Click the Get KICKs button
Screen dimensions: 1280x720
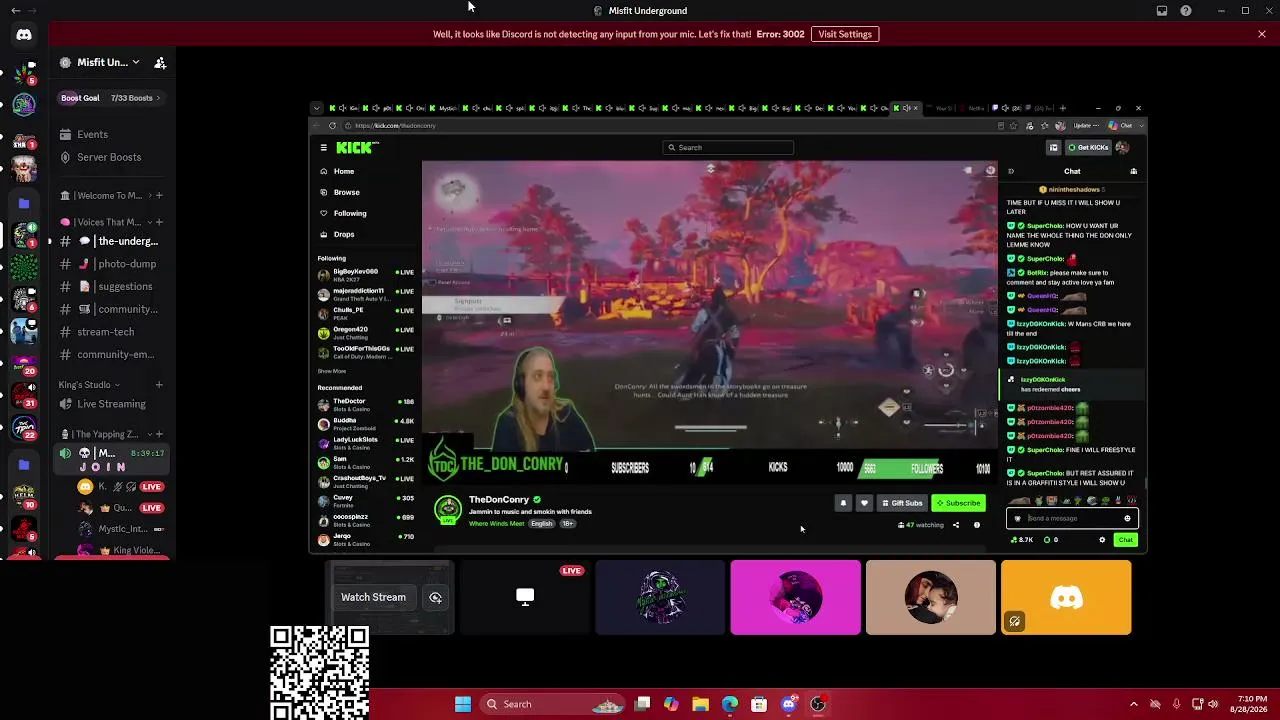[1089, 148]
